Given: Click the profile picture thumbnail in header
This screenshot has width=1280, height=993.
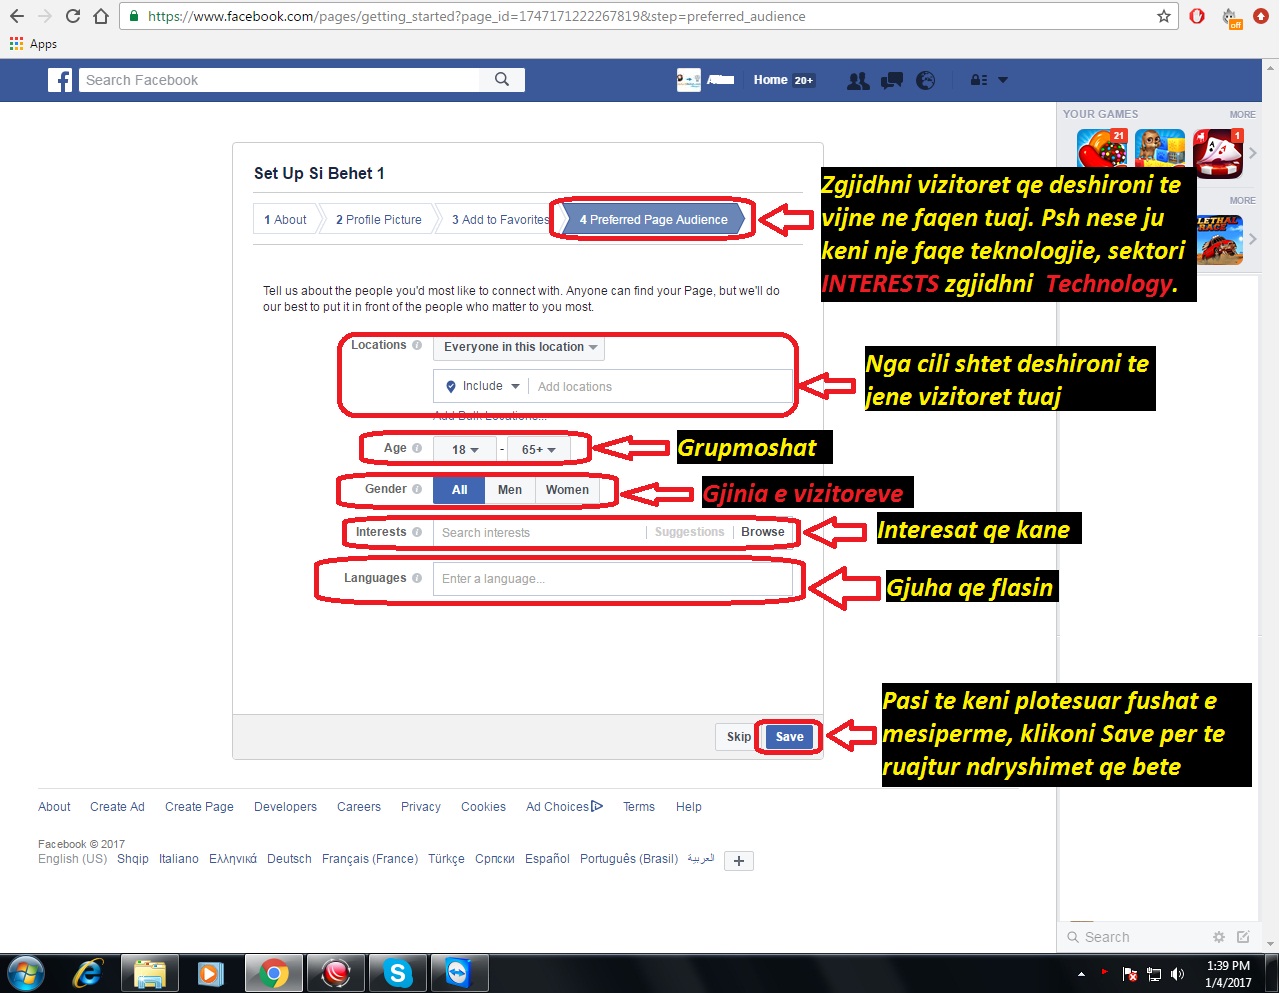Looking at the screenshot, I should tap(688, 80).
